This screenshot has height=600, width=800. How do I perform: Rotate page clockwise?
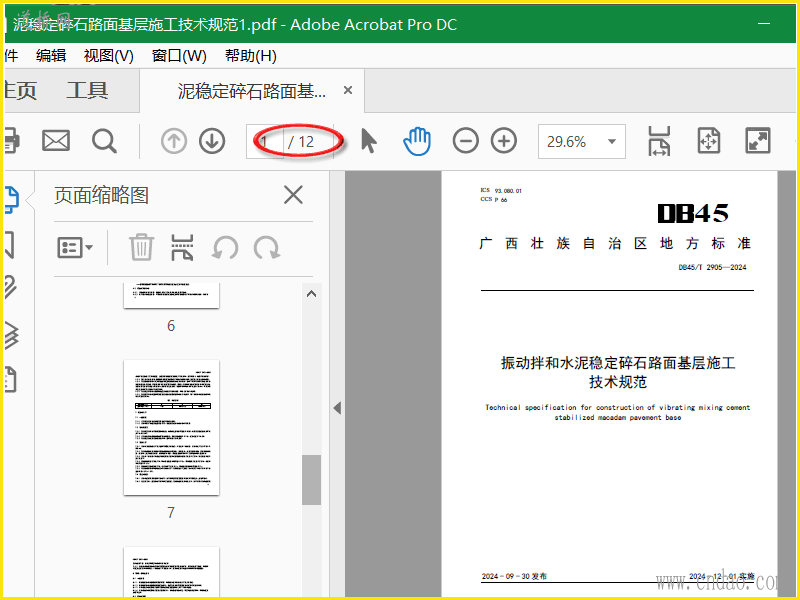click(267, 248)
